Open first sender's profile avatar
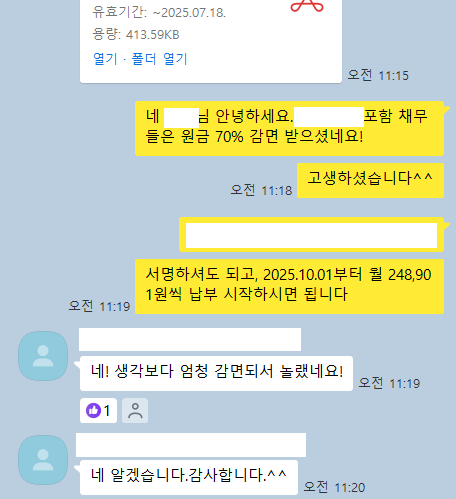This screenshot has height=499, width=456. pos(43,356)
